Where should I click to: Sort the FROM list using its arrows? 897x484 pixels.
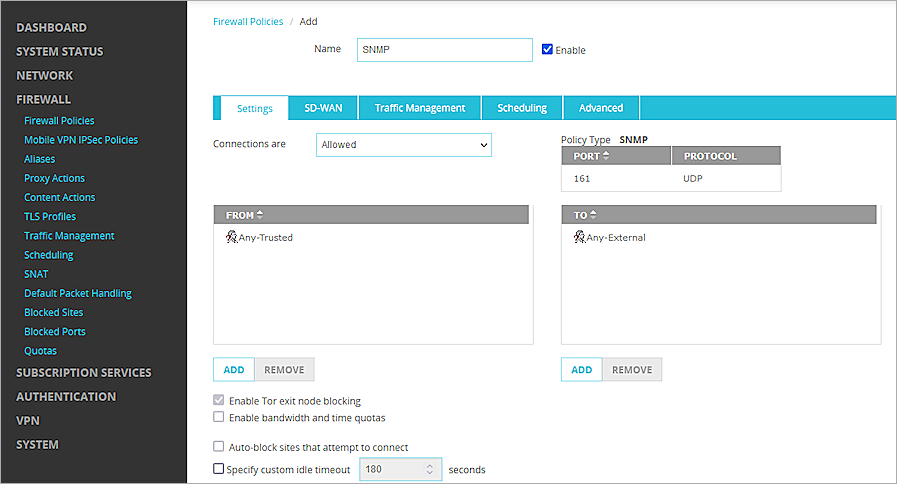[260, 215]
